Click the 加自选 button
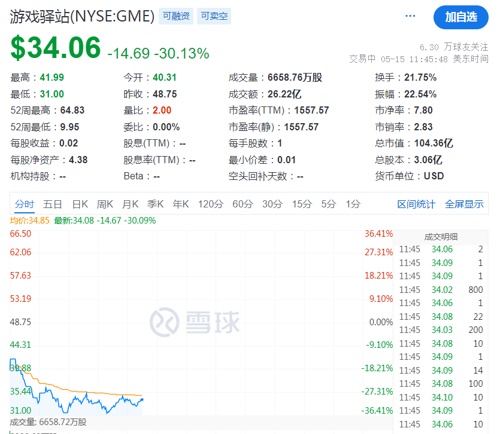Screen dimensions: 500x434 click(461, 17)
